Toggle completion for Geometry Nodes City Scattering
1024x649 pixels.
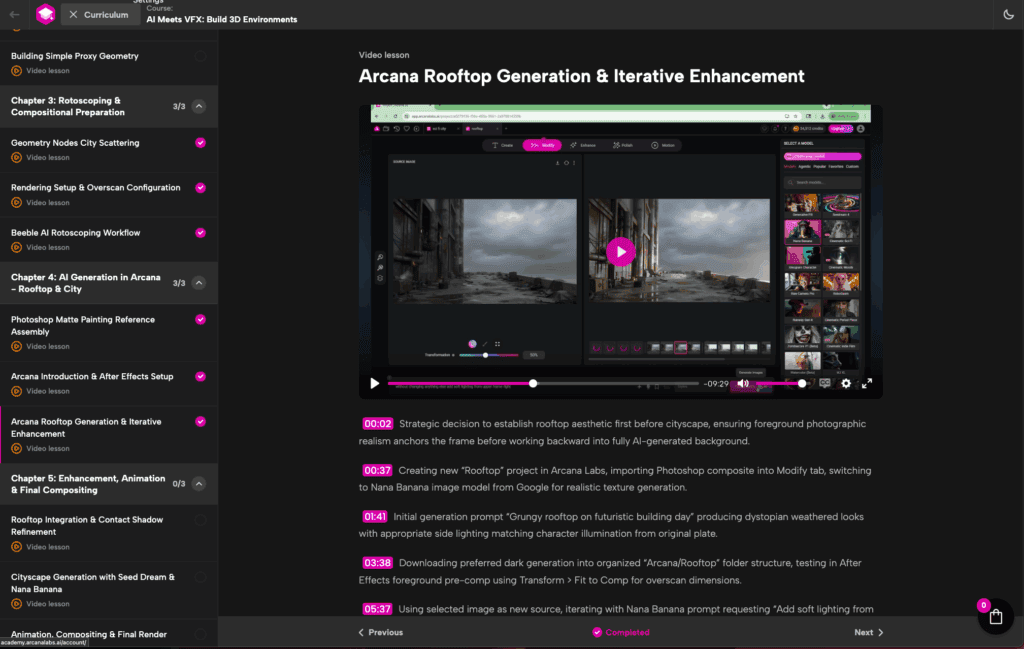200,143
